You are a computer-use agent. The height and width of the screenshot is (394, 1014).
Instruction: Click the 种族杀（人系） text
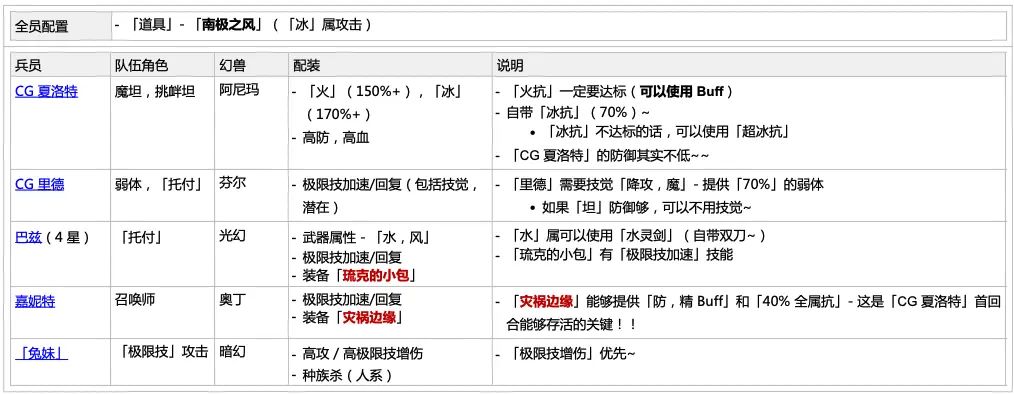coord(349,375)
